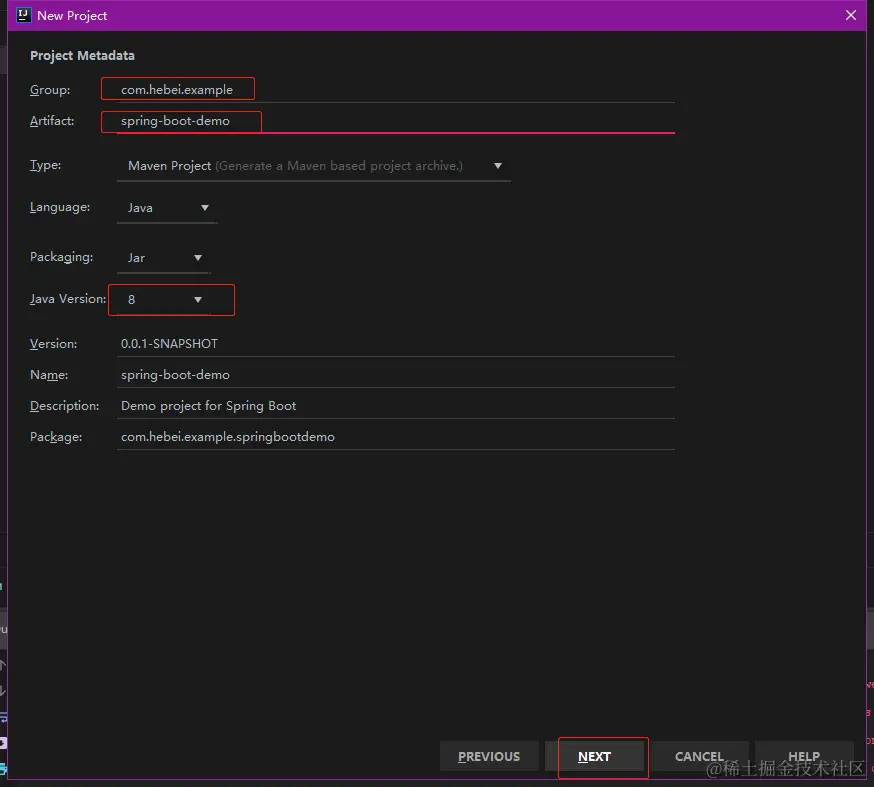Click the Packaging: label
This screenshot has width=874, height=787.
(61, 257)
